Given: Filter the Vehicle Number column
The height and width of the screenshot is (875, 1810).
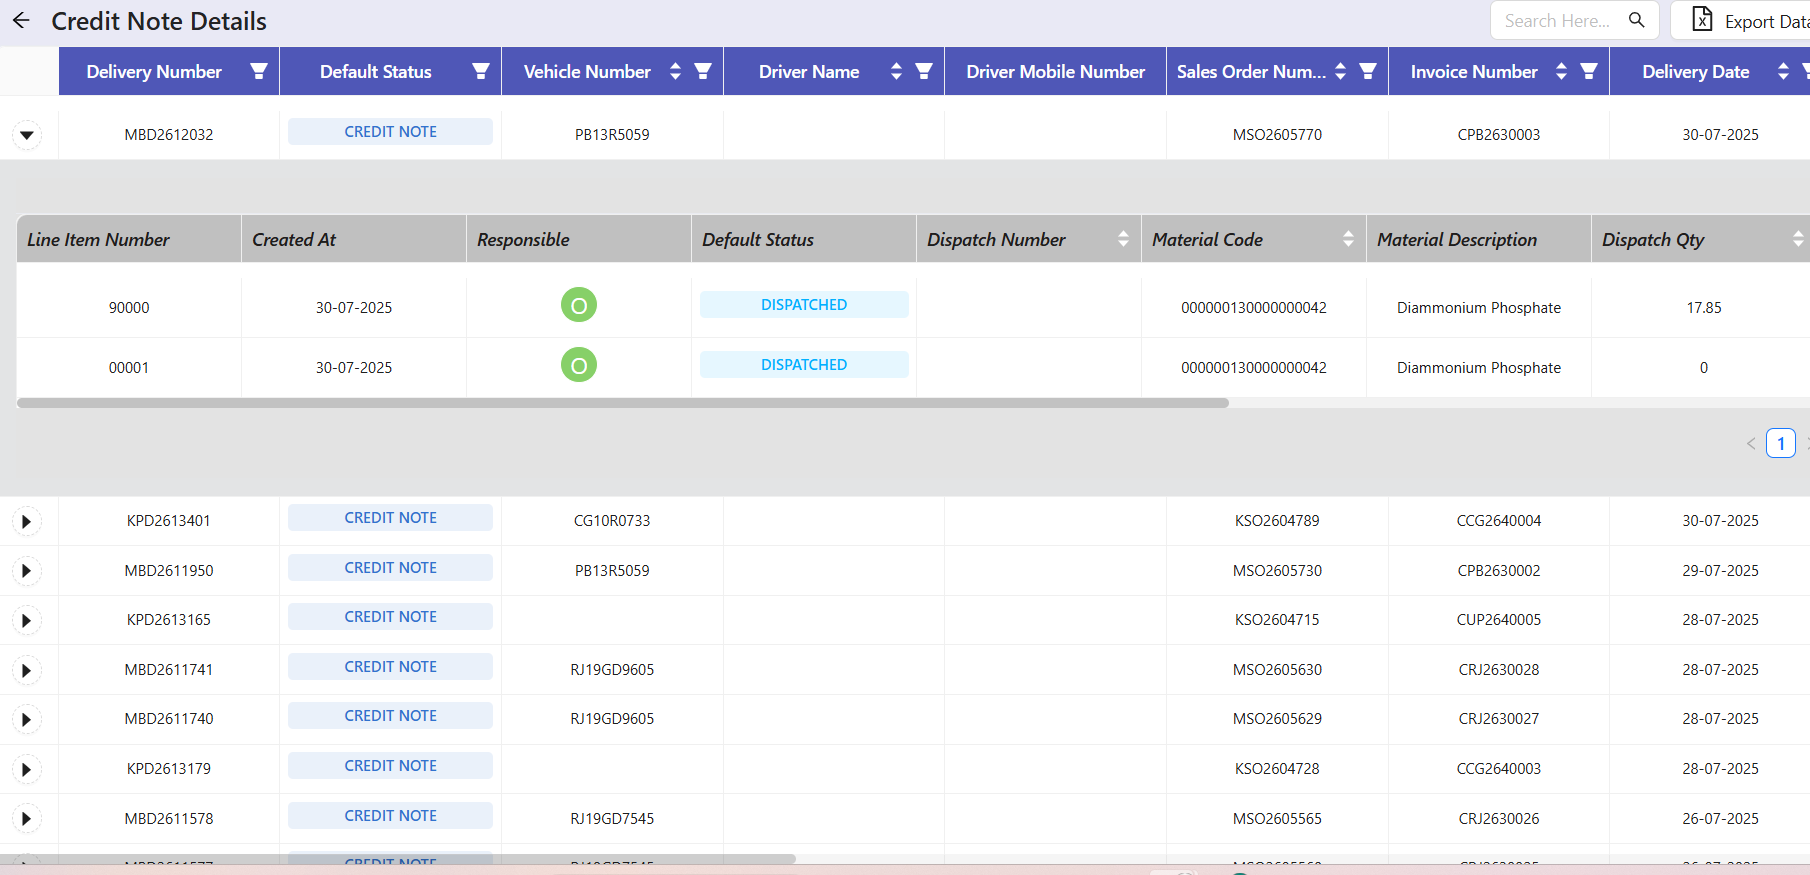Looking at the screenshot, I should coord(703,71).
